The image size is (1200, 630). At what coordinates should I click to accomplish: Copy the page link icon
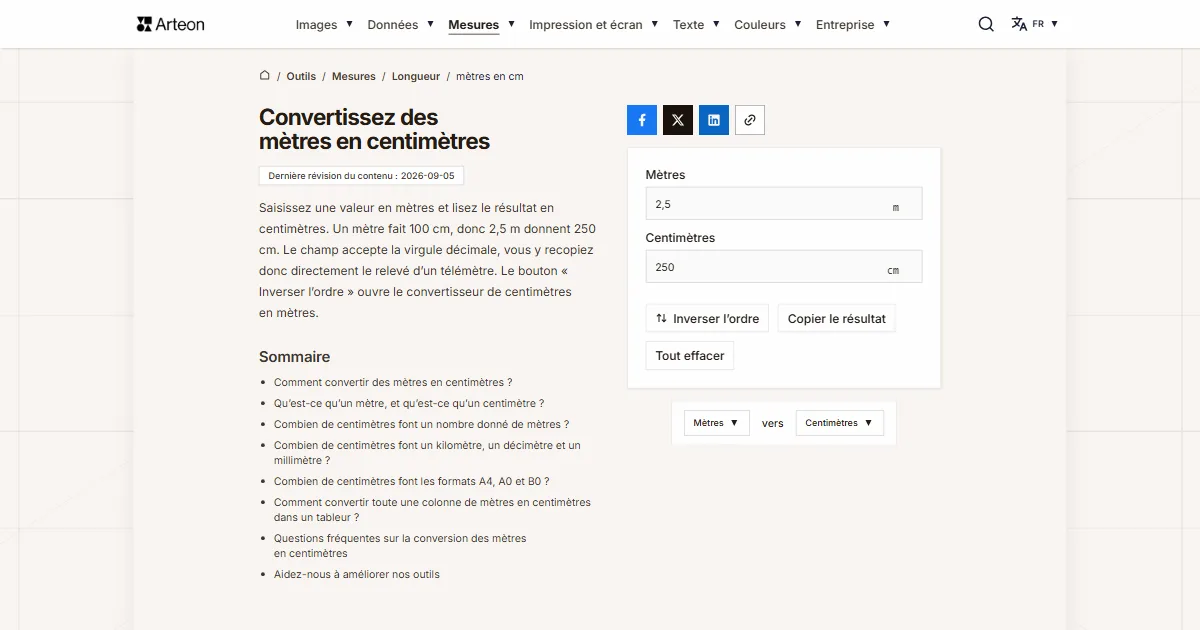(750, 120)
